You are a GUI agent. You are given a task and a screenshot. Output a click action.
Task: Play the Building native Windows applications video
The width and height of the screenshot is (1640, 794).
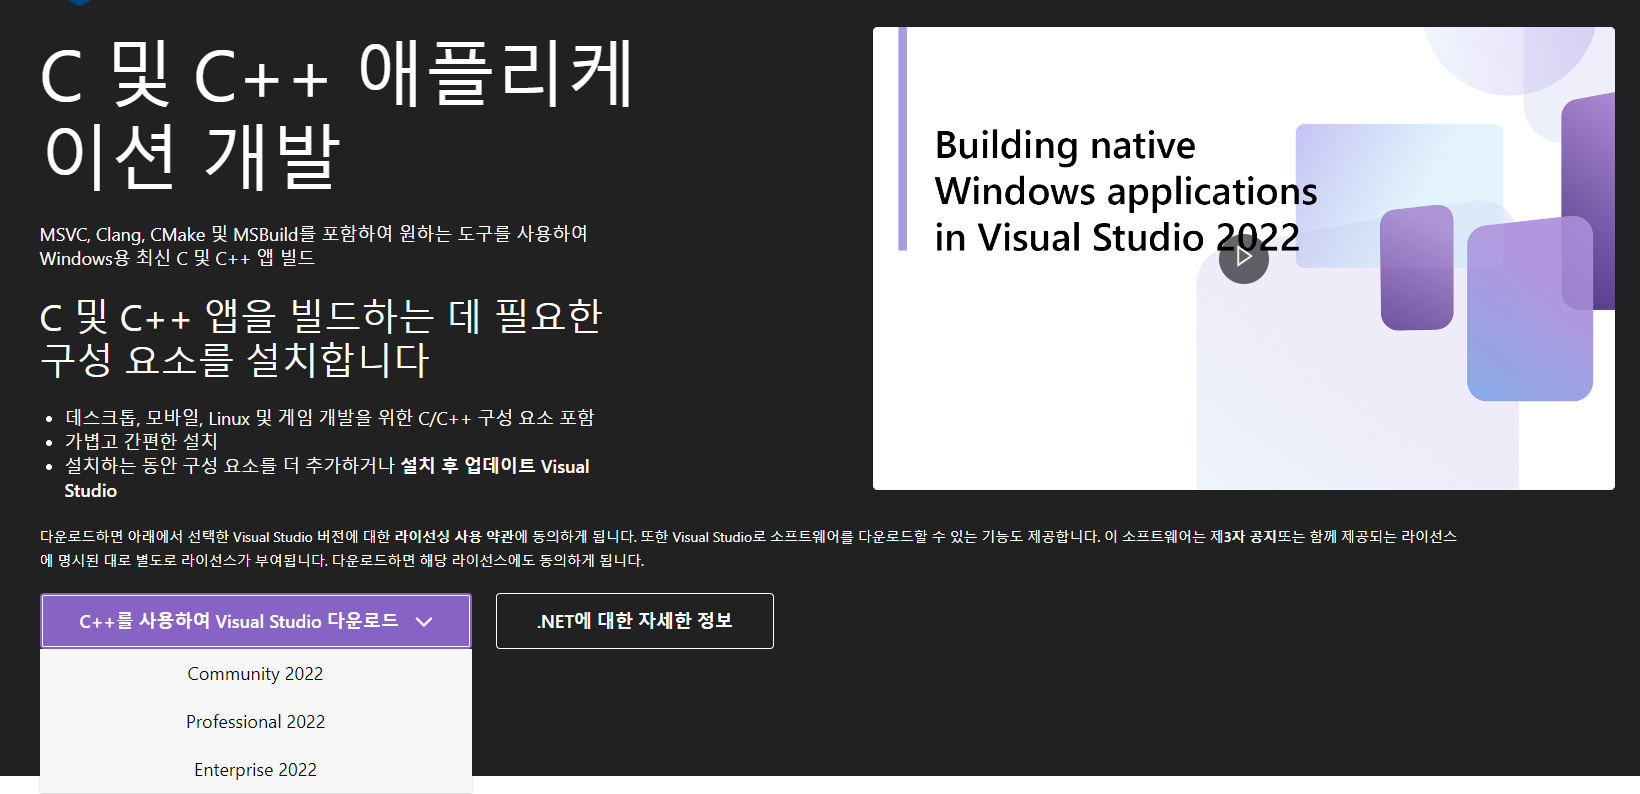(x=1243, y=258)
